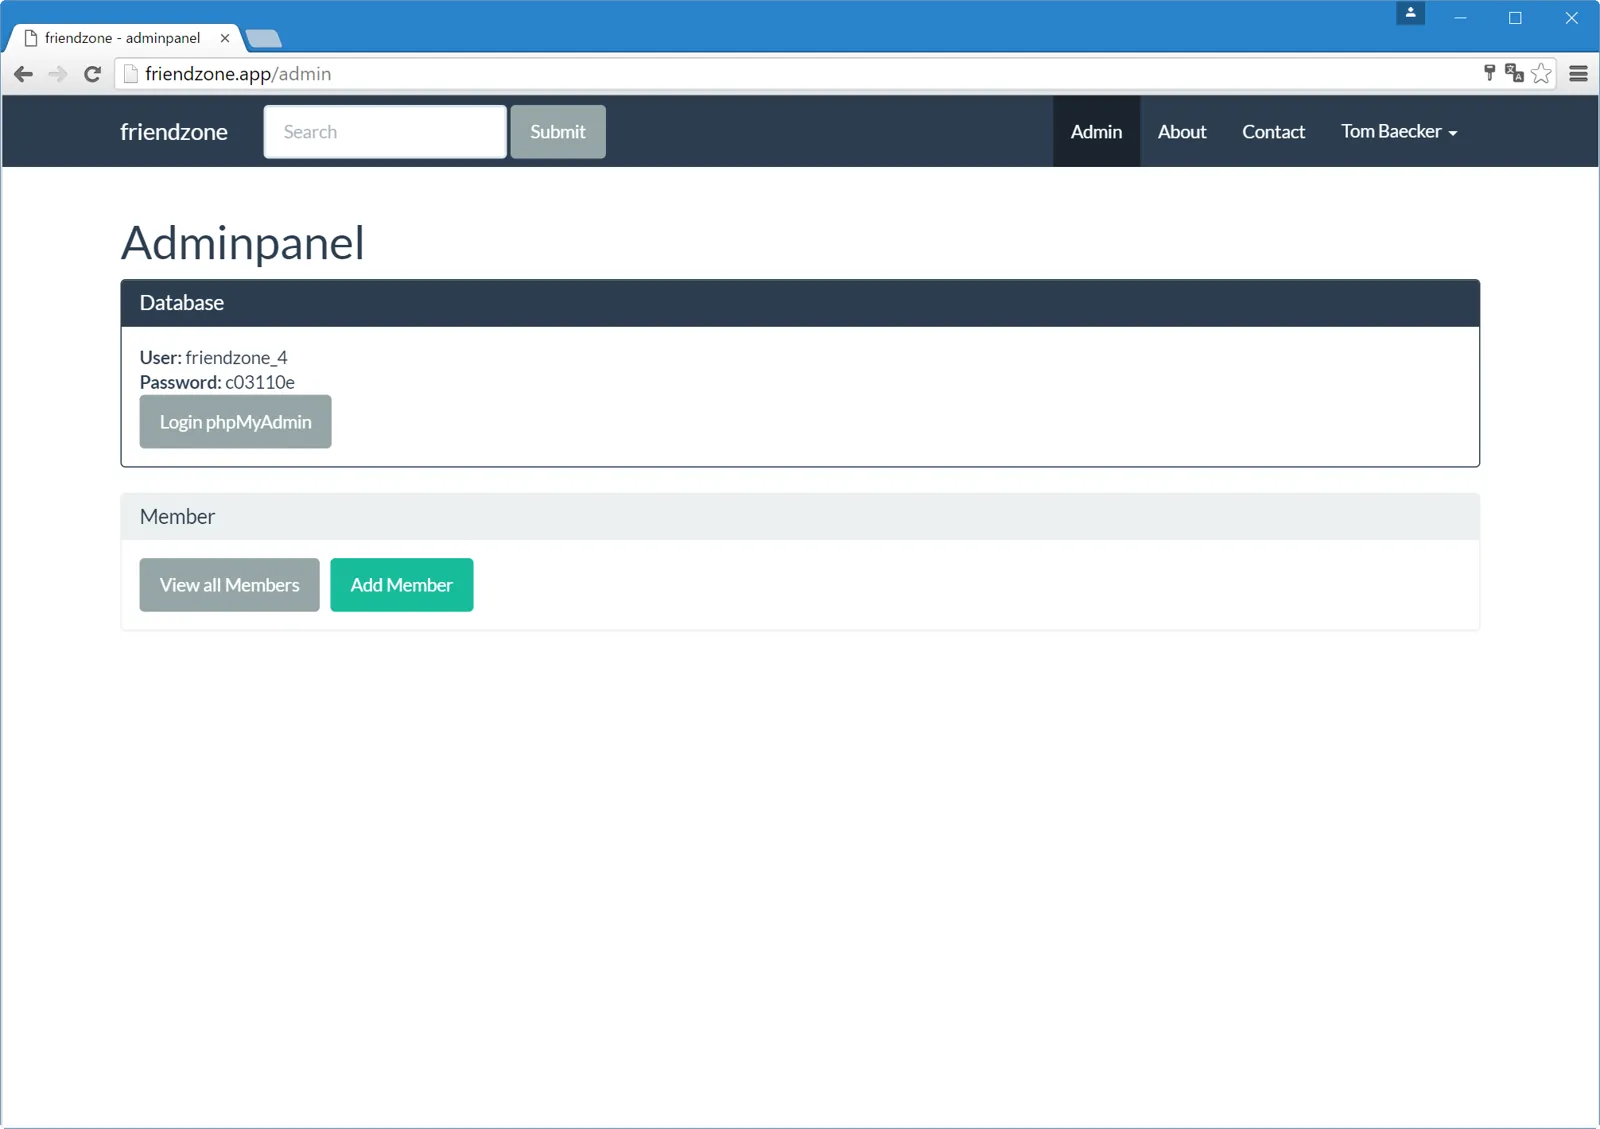The image size is (1600, 1129).
Task: Click into the Search input field
Action: (385, 132)
